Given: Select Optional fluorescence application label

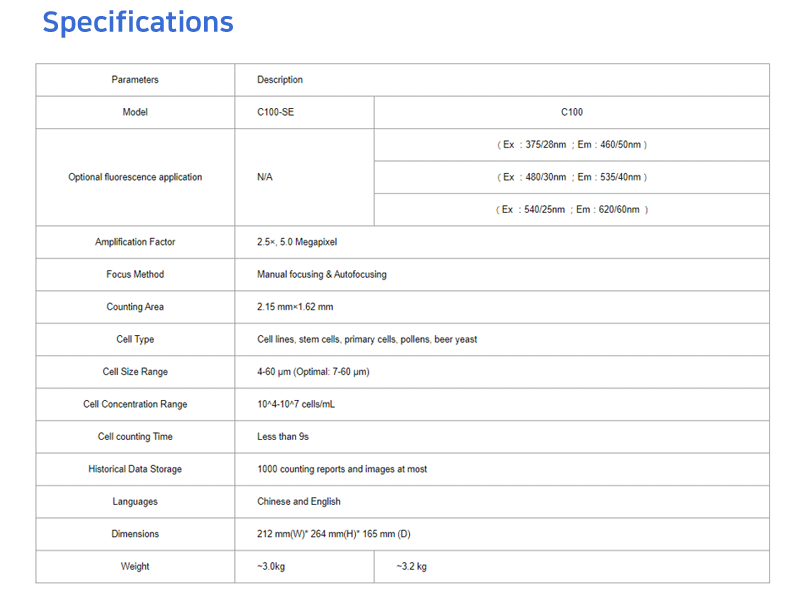Looking at the screenshot, I should (x=135, y=177).
